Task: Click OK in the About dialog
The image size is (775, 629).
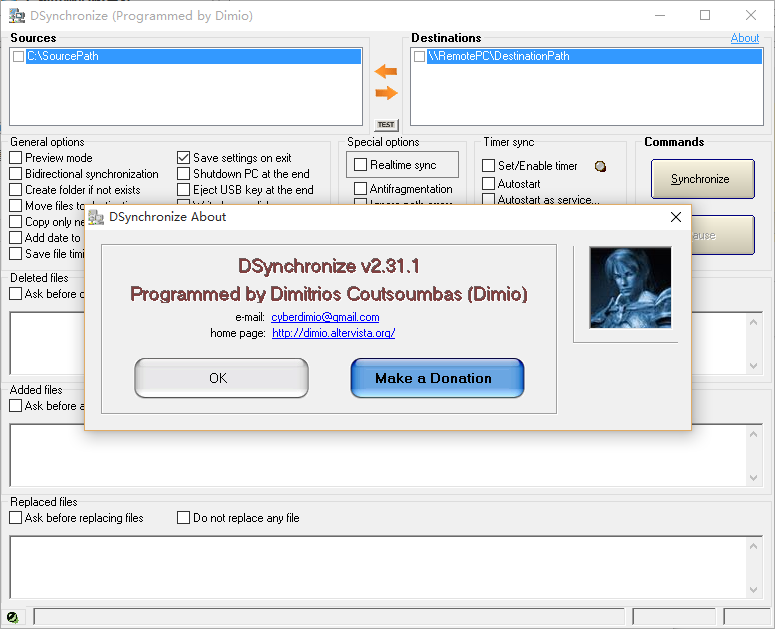Action: 218,378
